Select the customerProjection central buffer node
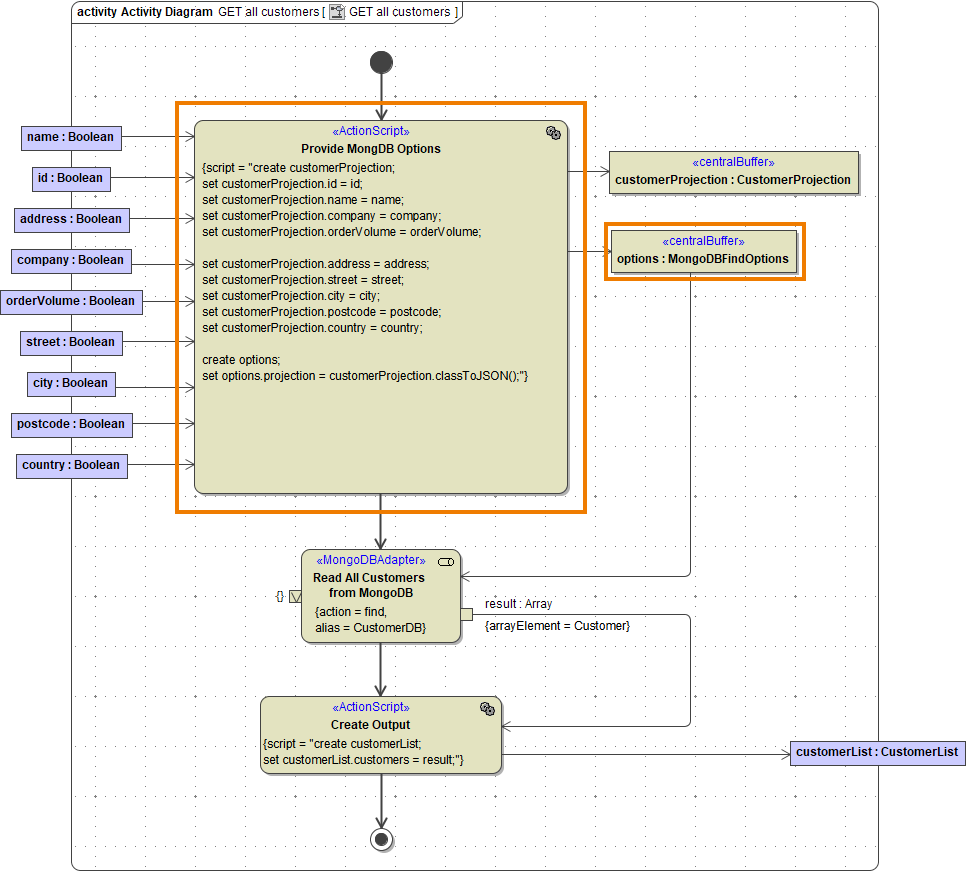Image resolution: width=966 pixels, height=871 pixels. 734,172
